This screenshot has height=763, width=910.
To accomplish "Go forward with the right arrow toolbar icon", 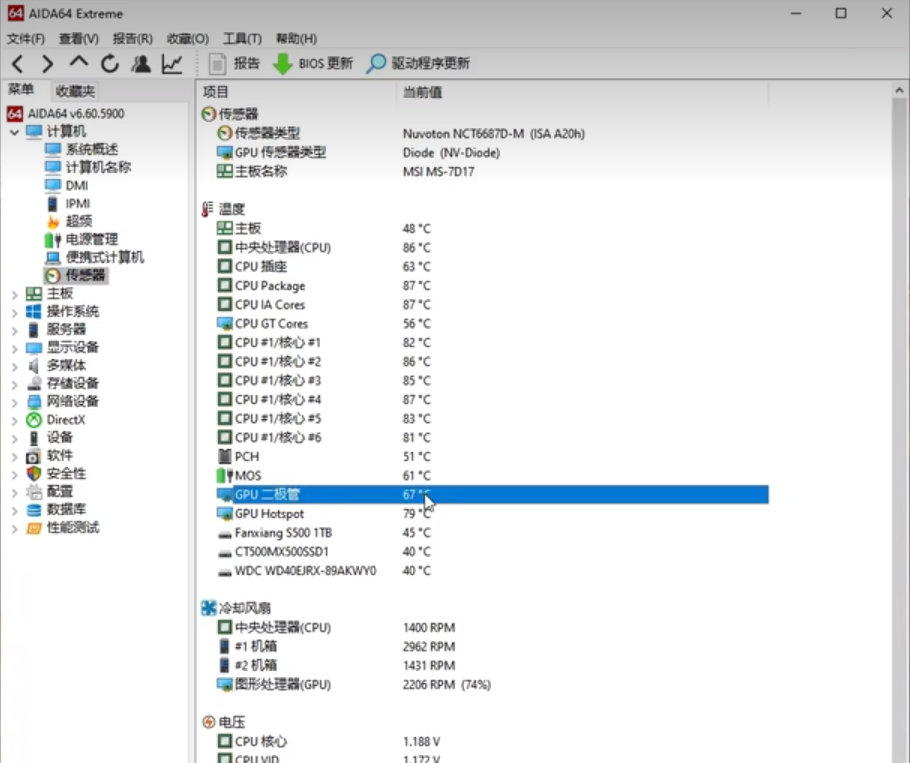I will tap(48, 63).
